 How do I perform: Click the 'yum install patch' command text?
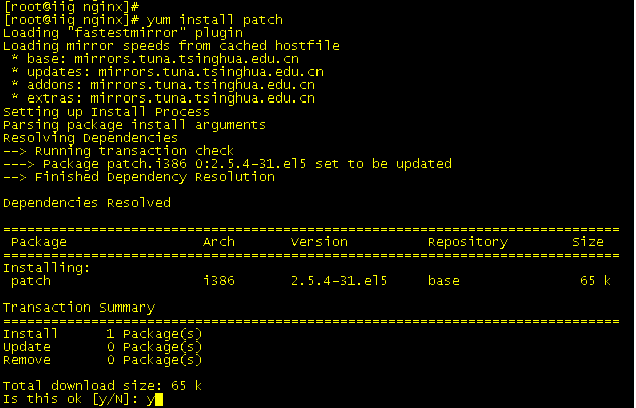214,20
